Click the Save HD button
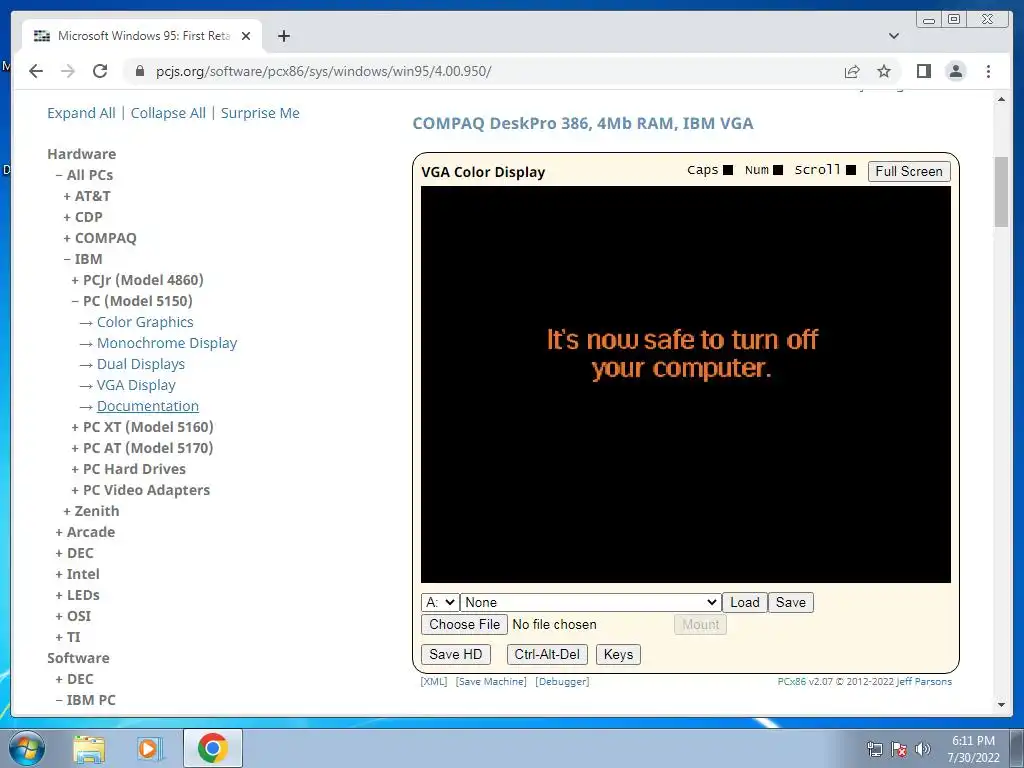 click(x=456, y=654)
